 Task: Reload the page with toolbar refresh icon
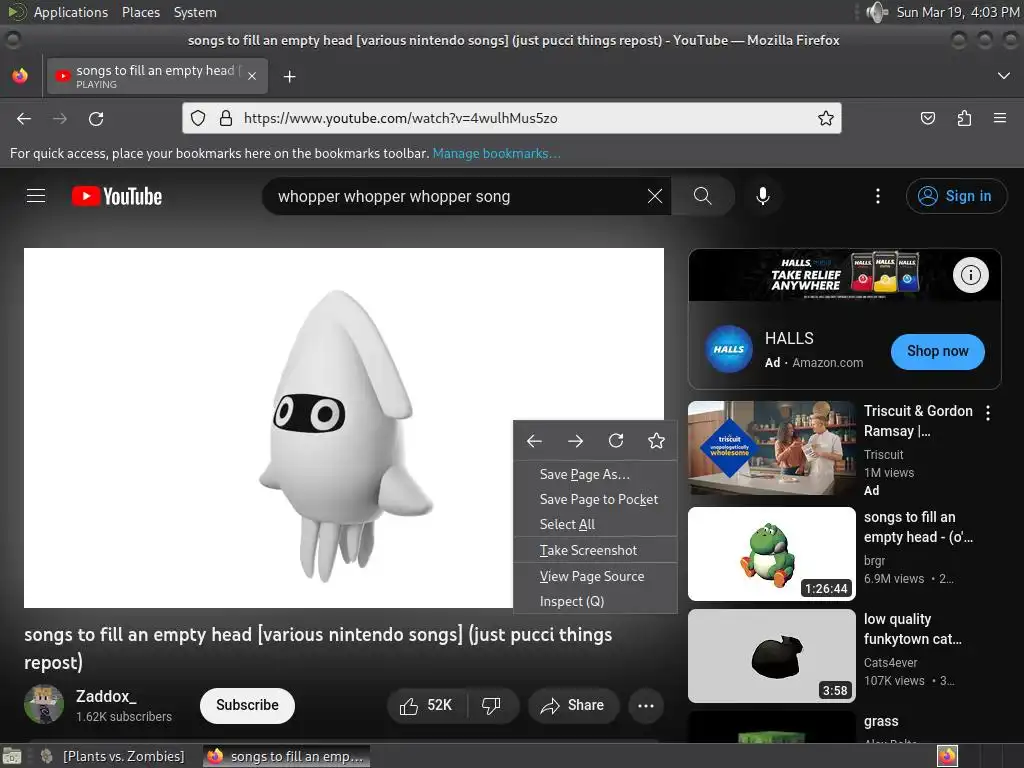click(x=96, y=118)
